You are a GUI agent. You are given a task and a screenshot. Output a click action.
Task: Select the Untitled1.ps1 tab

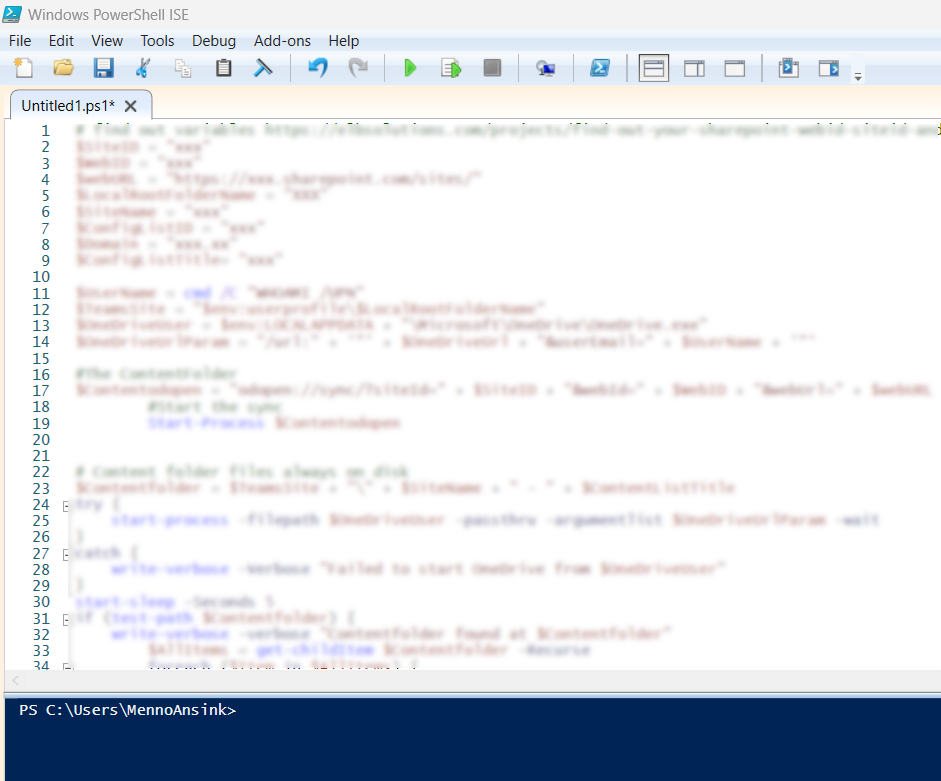tap(68, 106)
